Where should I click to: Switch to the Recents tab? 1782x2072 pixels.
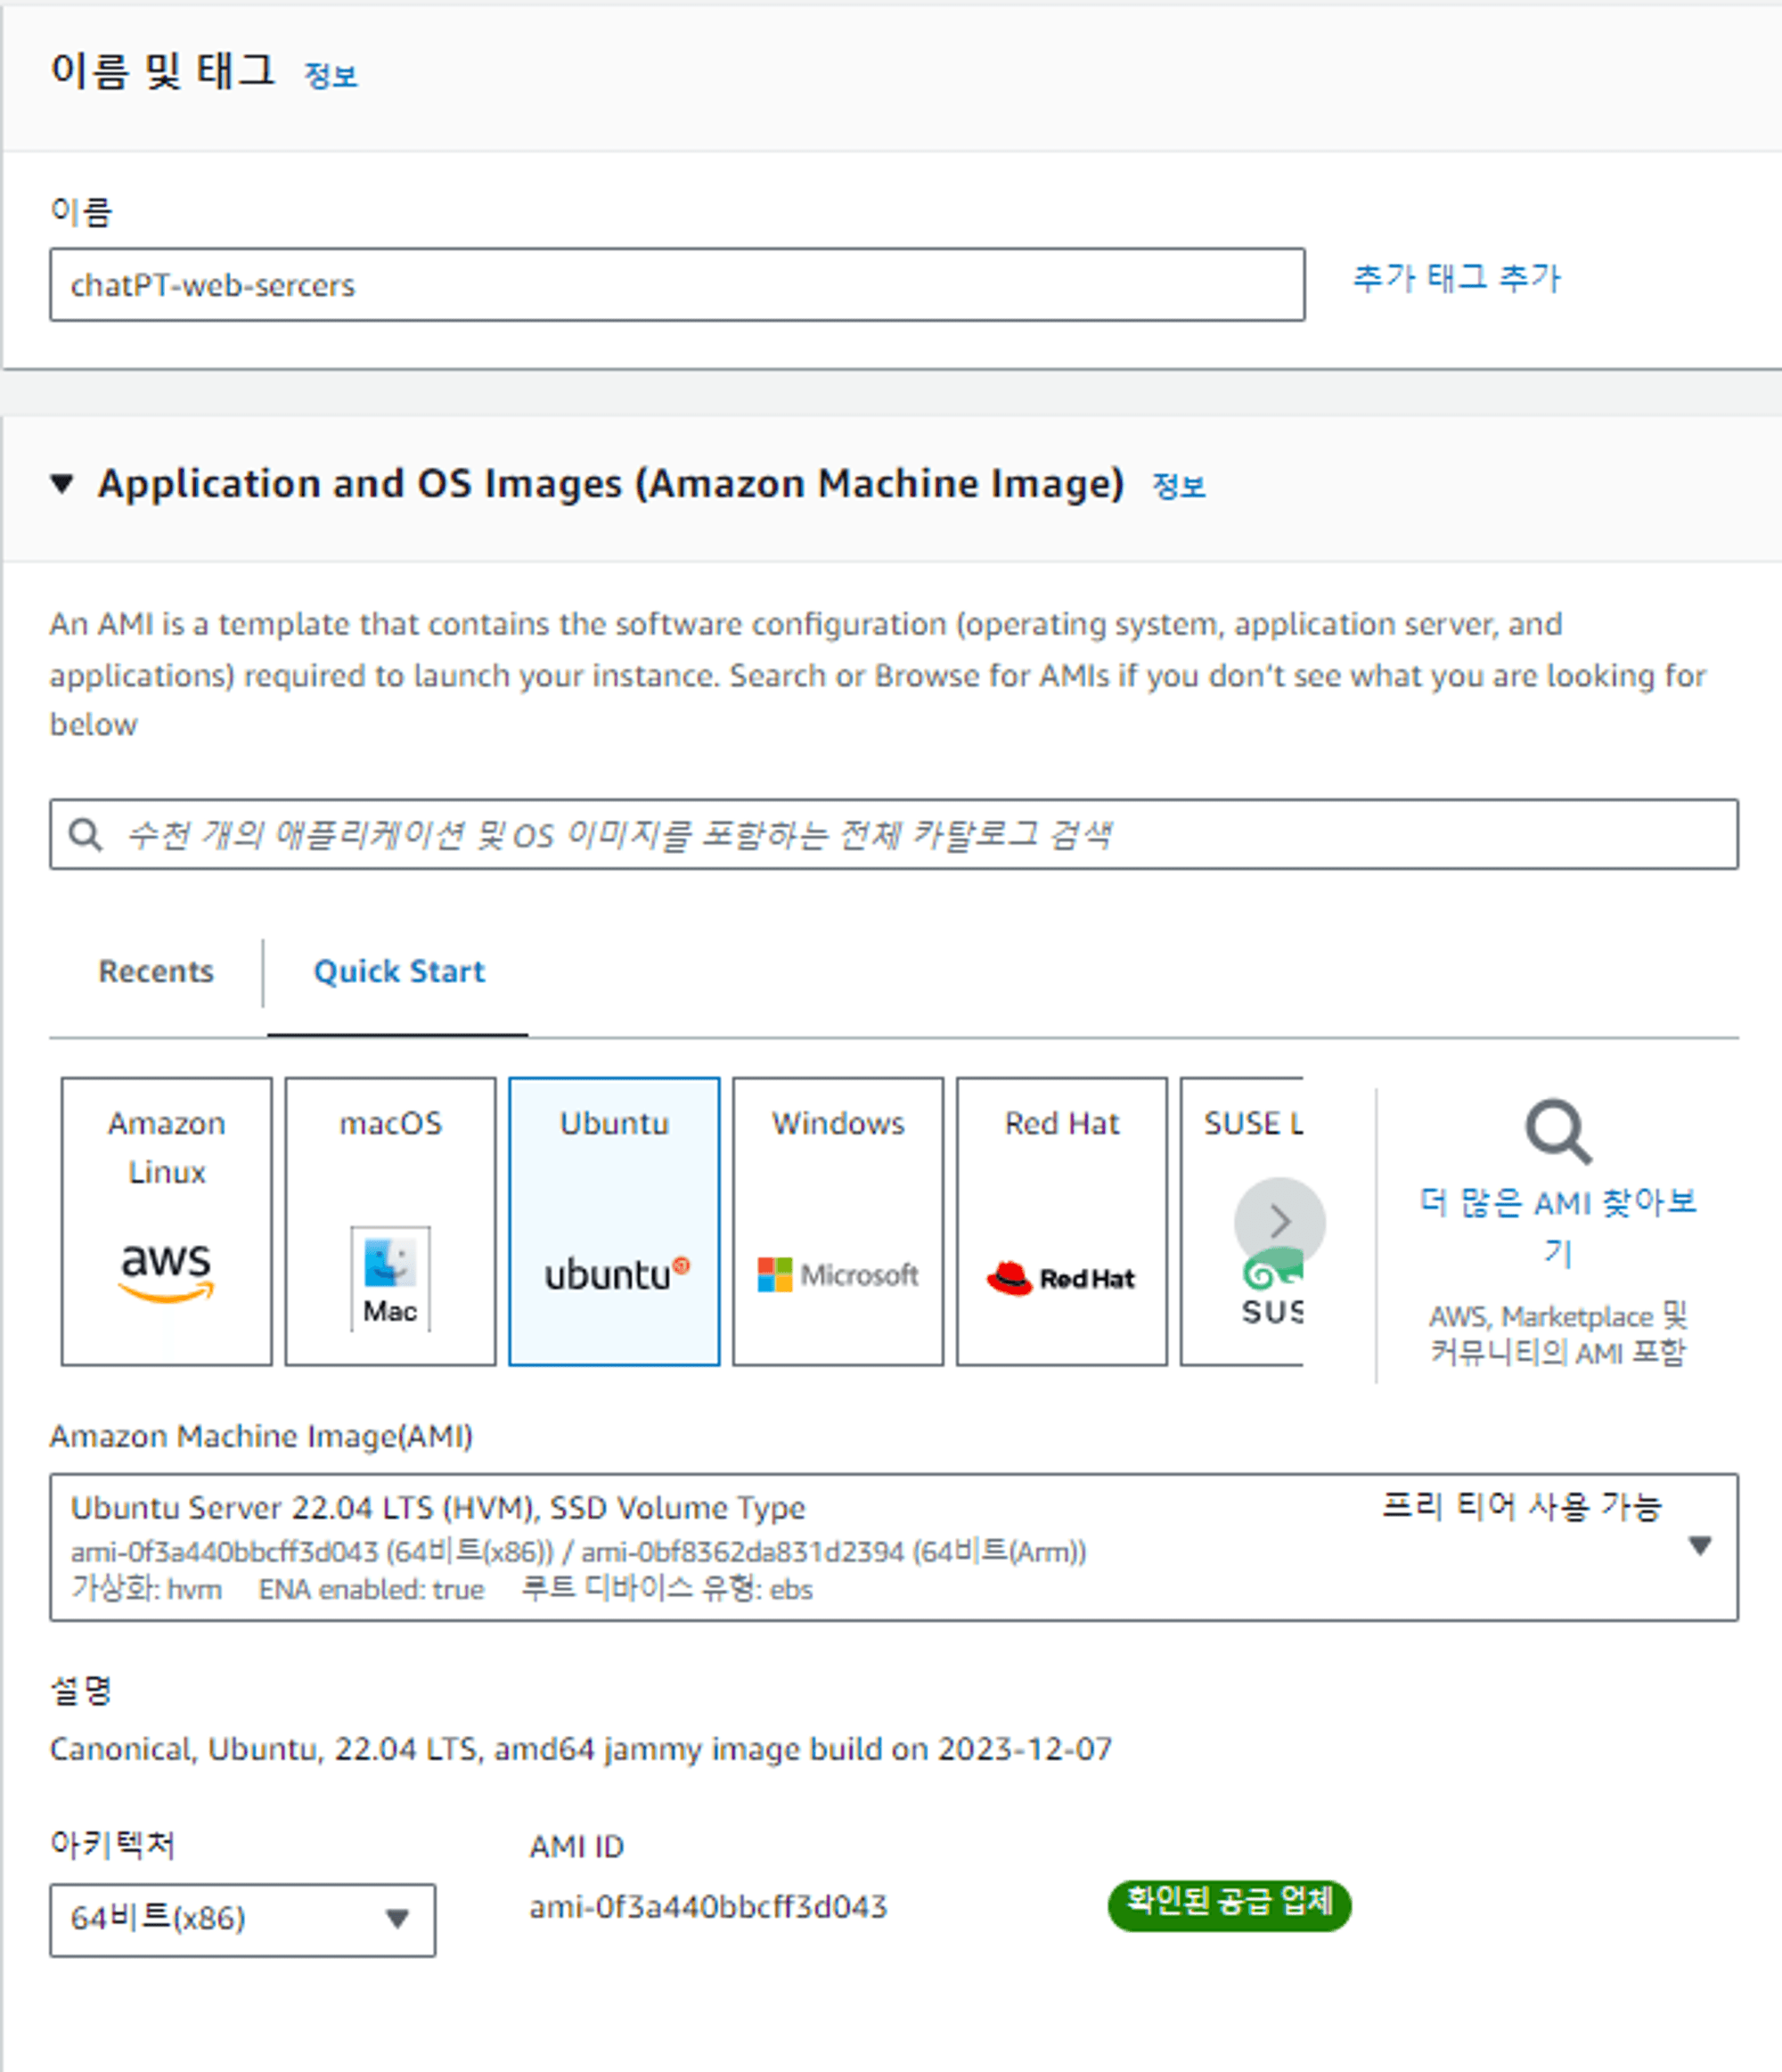click(x=156, y=972)
